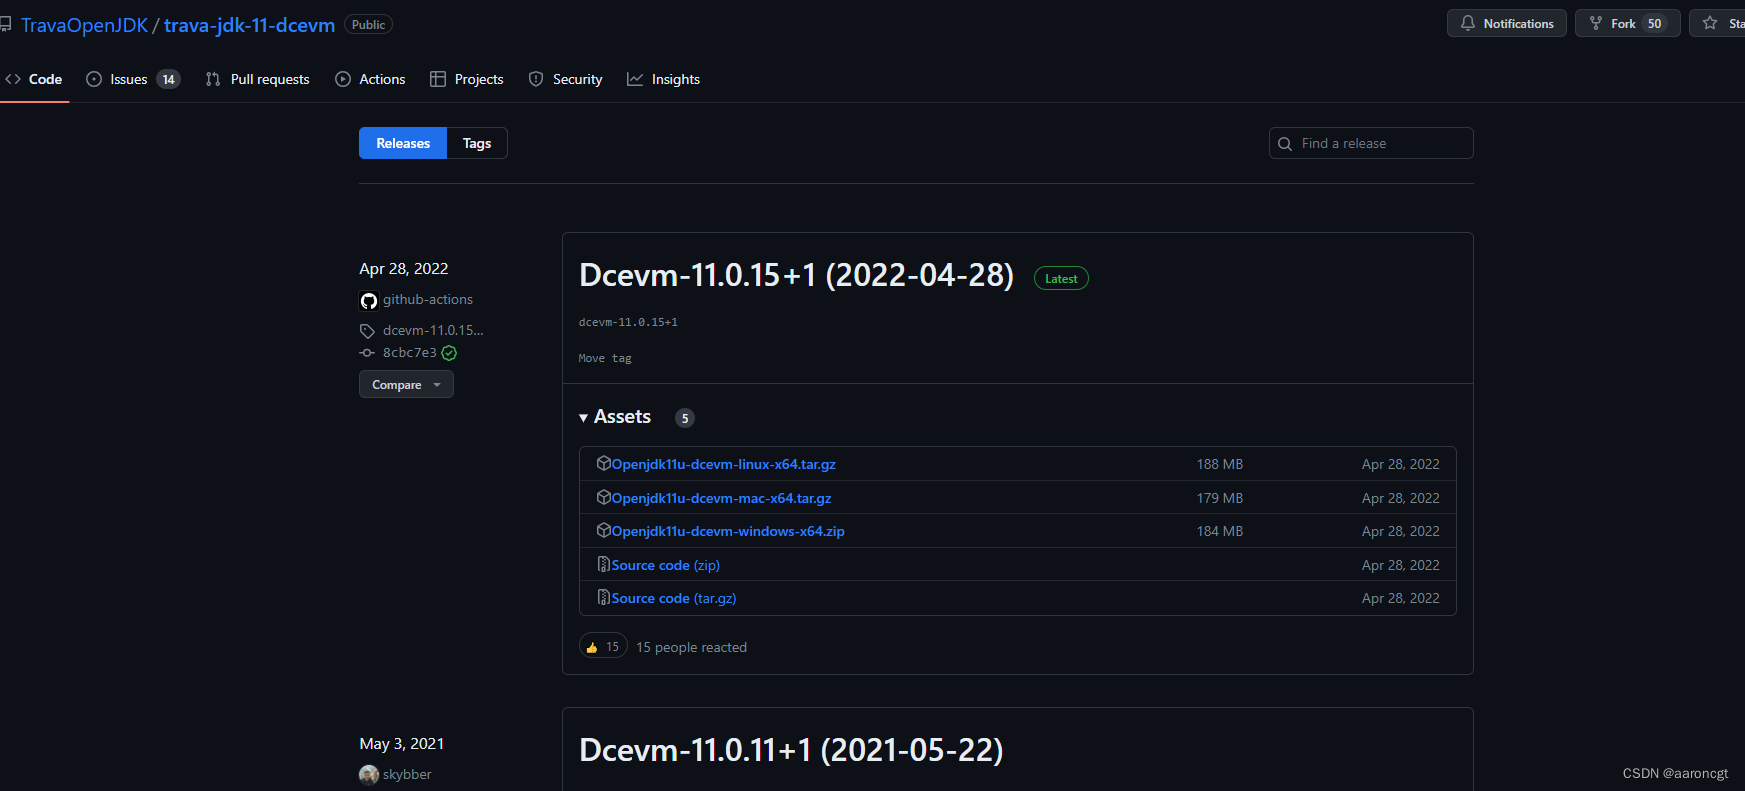The image size is (1745, 791).
Task: Open the skybber author link
Action: [407, 774]
